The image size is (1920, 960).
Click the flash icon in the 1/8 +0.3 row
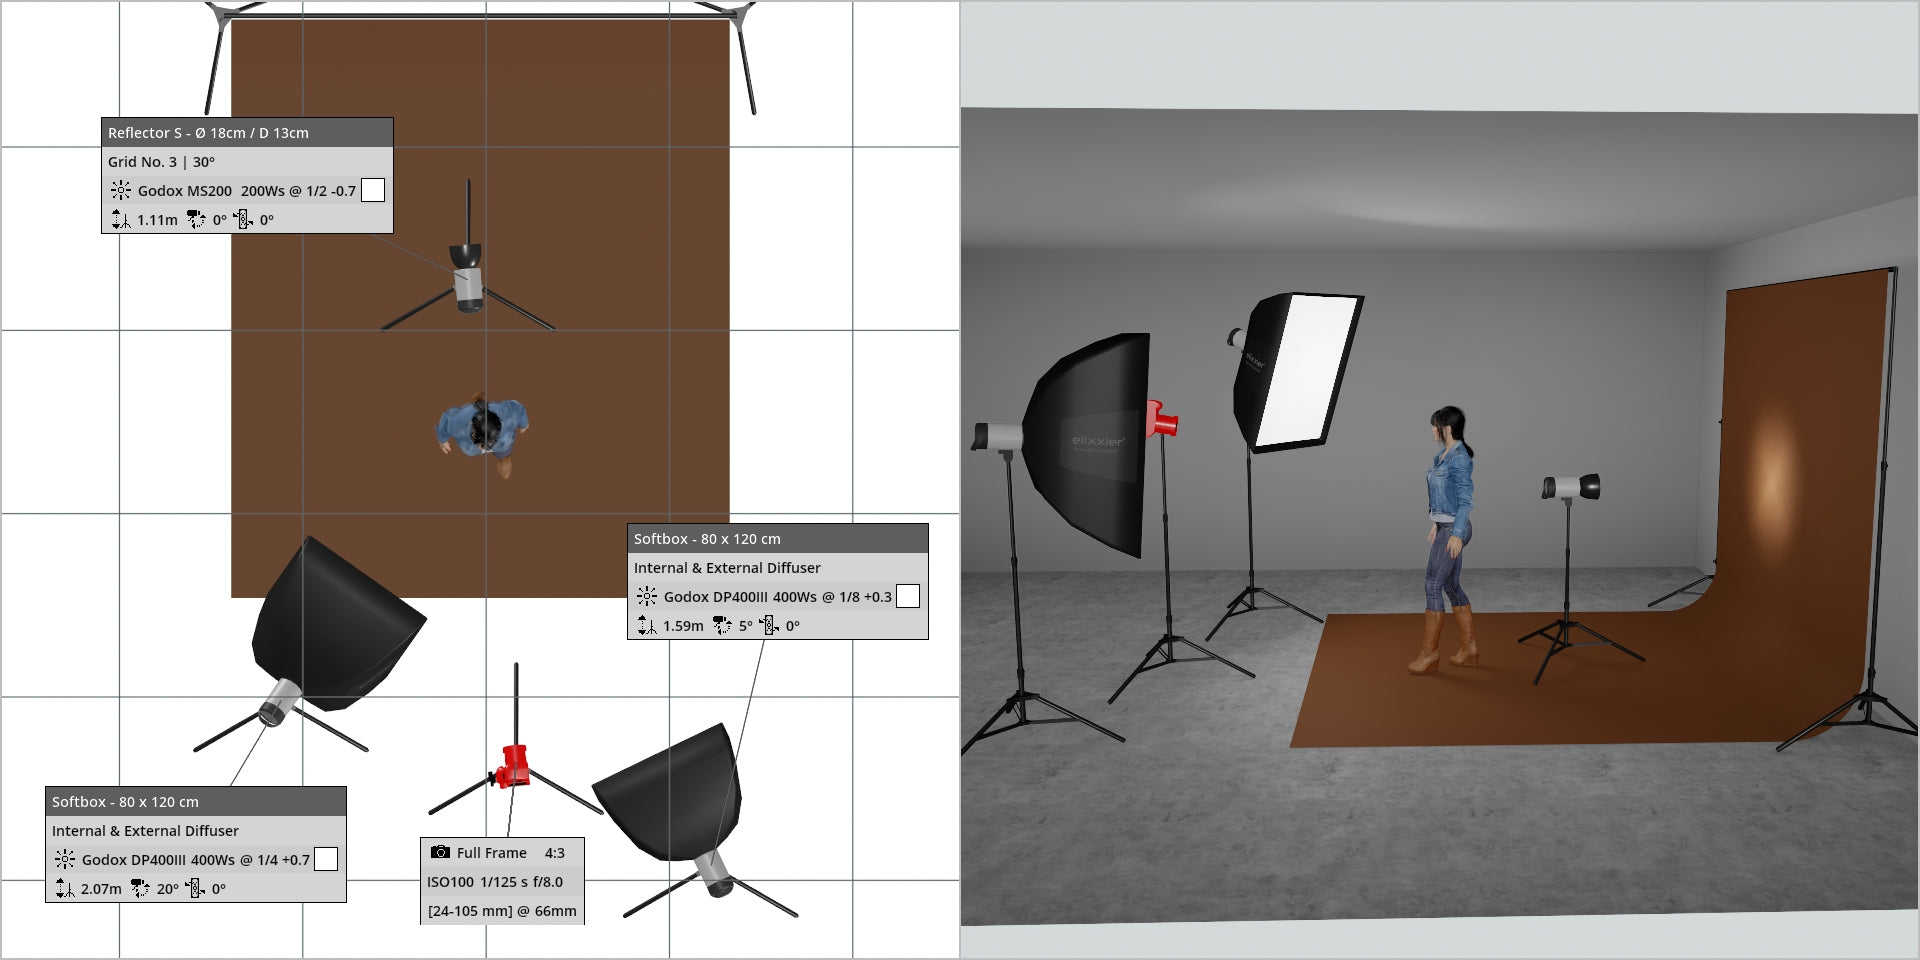647,596
